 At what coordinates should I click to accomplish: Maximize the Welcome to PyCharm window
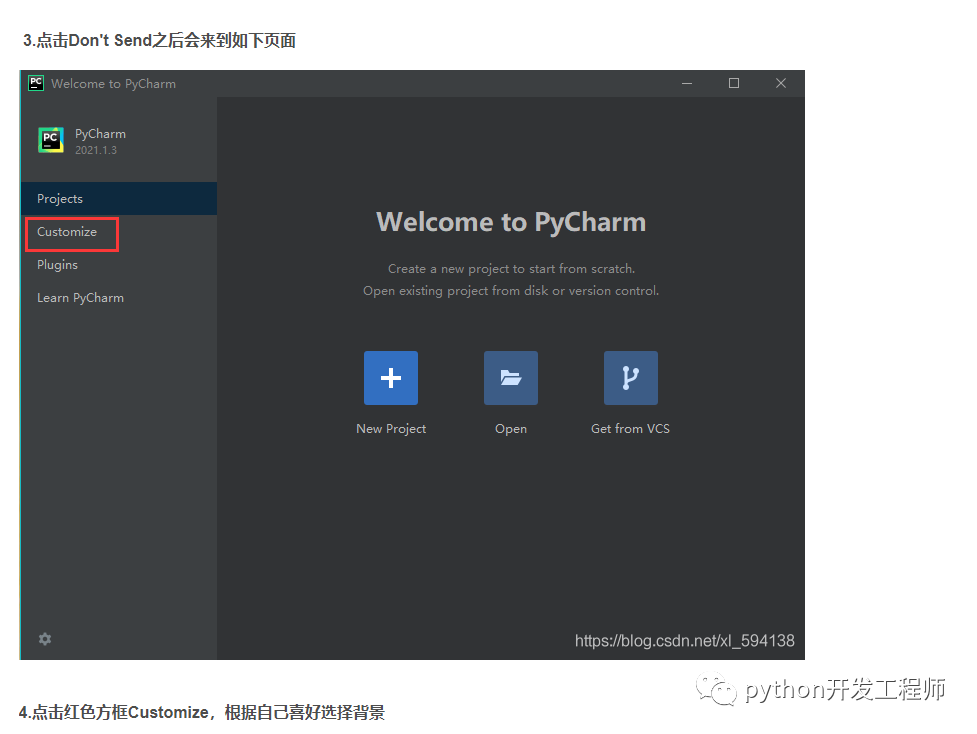coord(734,83)
